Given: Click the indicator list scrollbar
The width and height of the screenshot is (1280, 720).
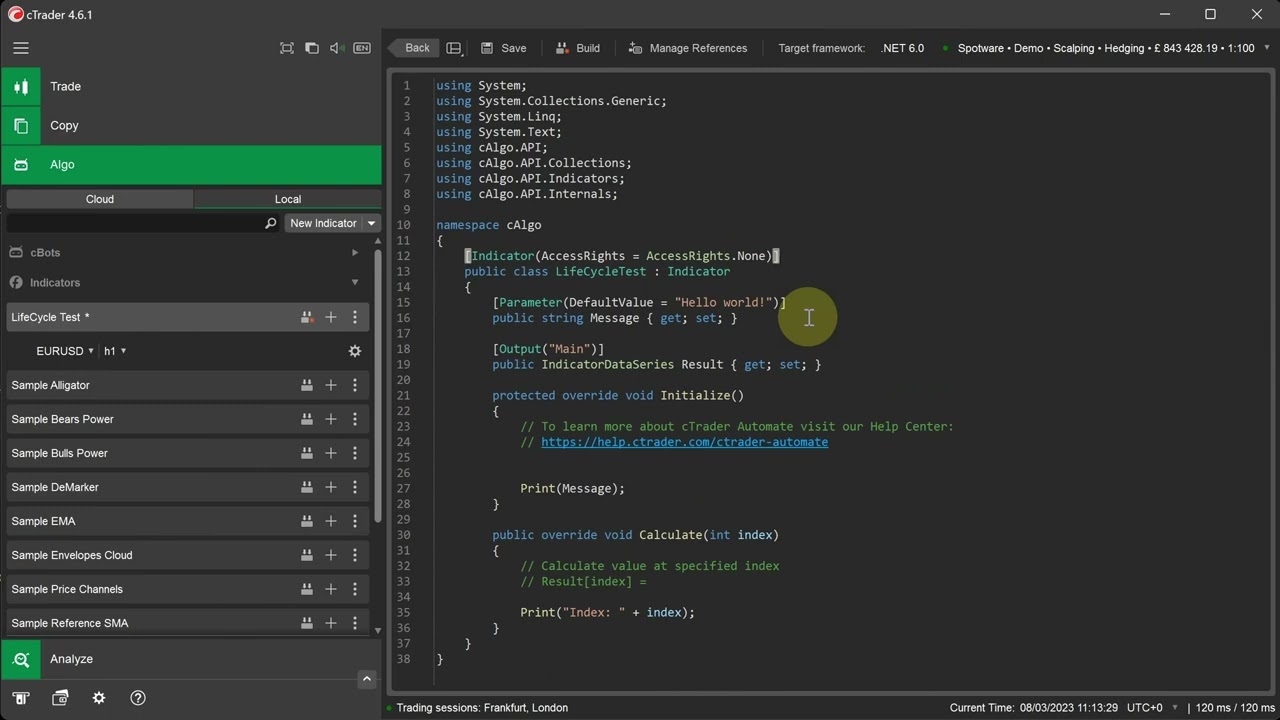Looking at the screenshot, I should point(377,385).
